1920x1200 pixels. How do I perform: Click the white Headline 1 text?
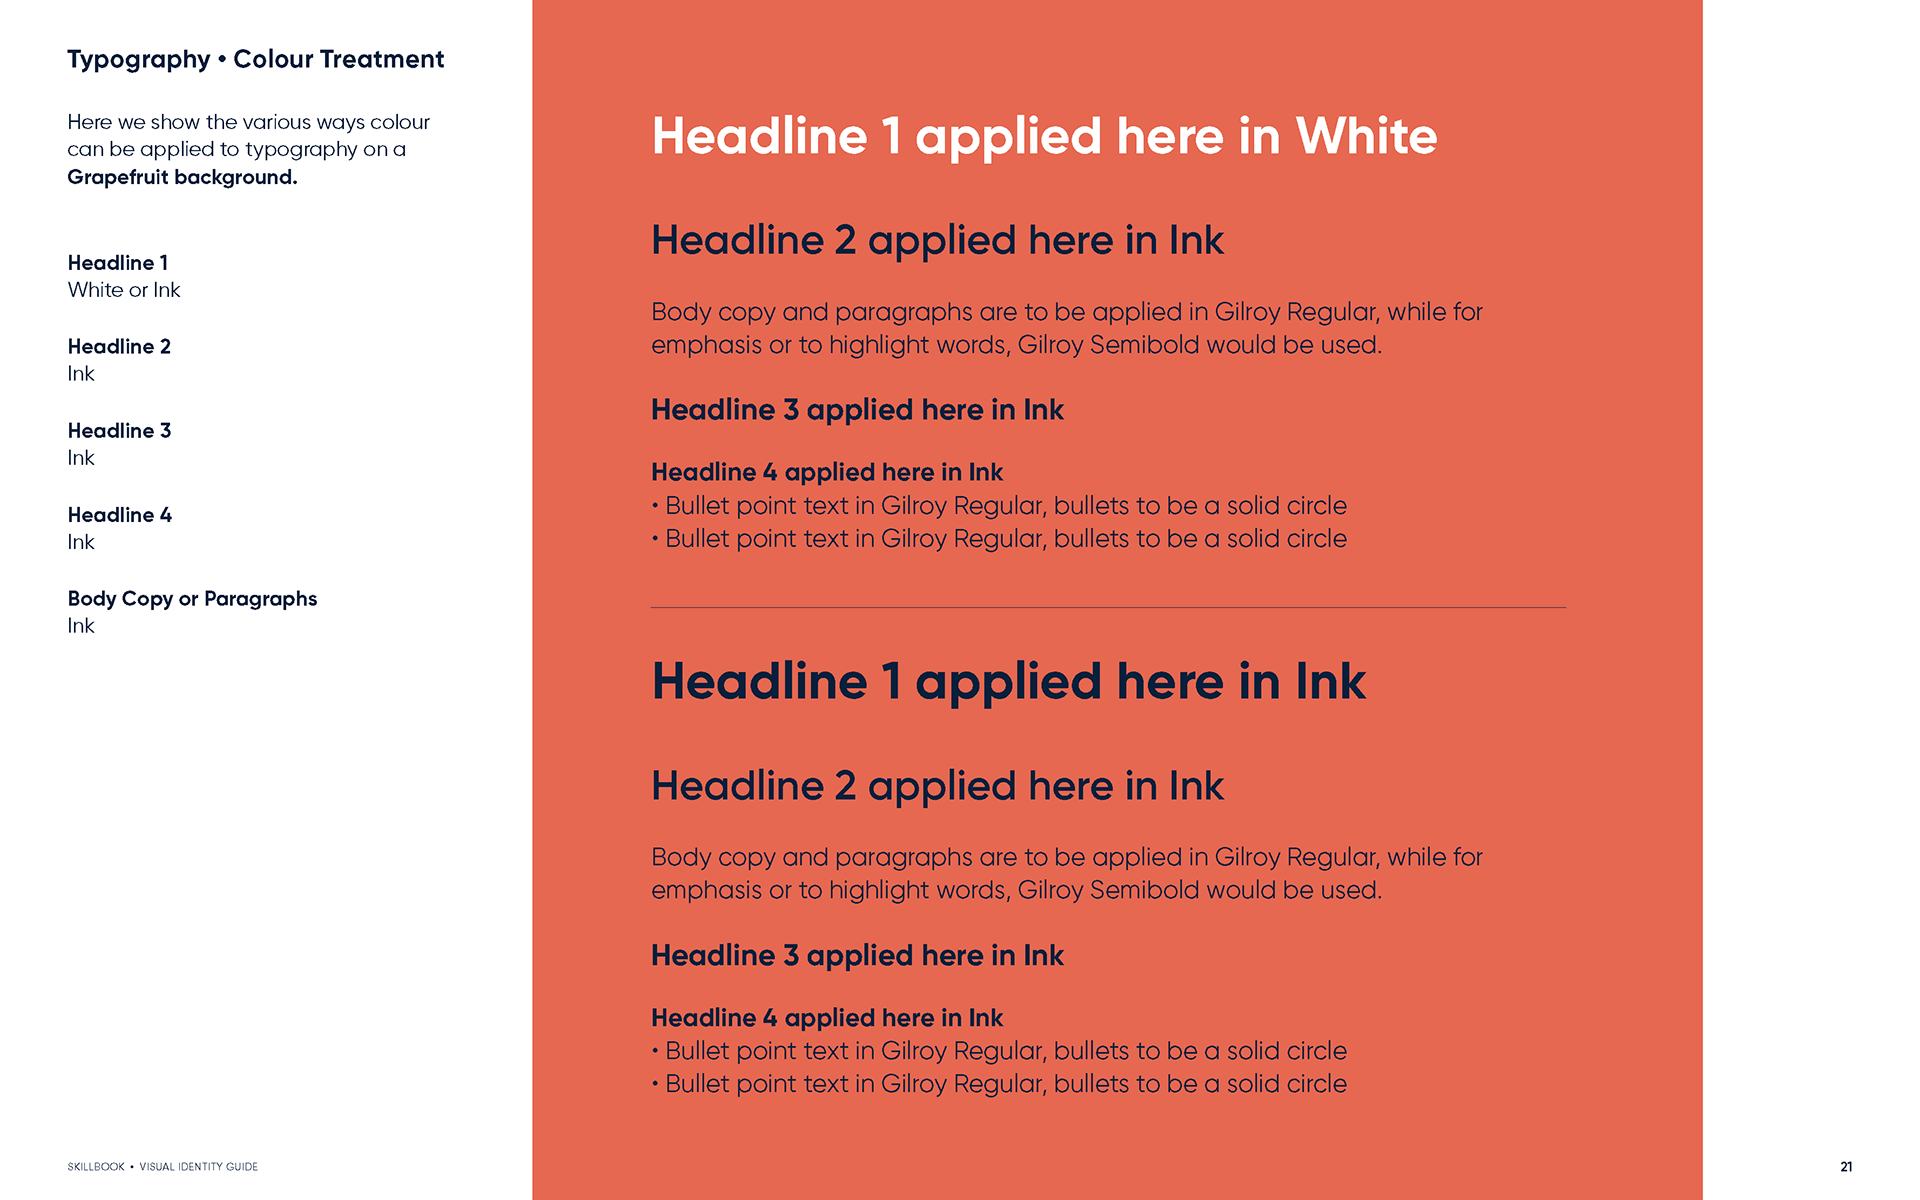click(x=1043, y=137)
